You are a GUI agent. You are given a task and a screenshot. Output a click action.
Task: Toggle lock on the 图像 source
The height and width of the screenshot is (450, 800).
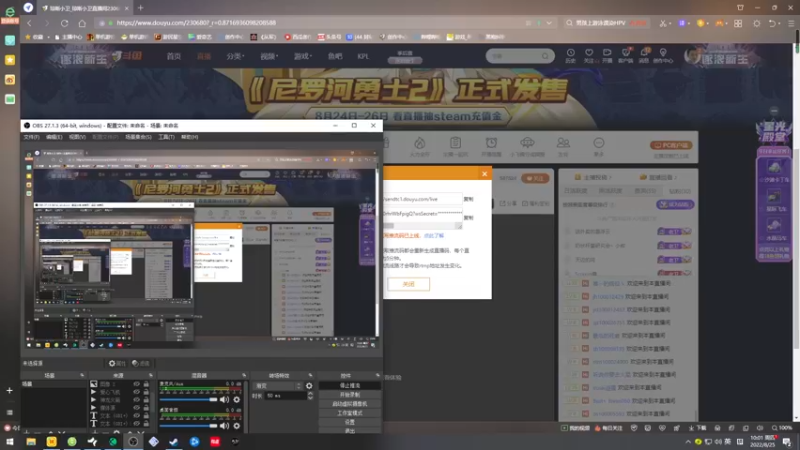pos(146,384)
